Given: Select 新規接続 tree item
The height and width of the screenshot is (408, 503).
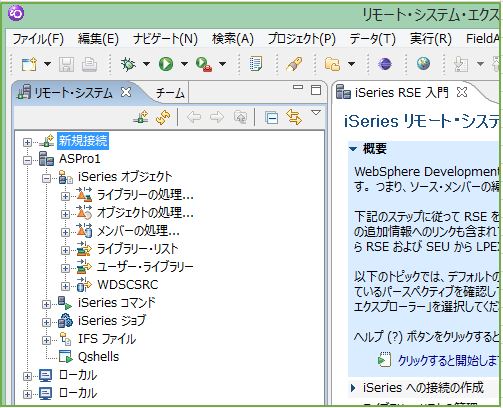Looking at the screenshot, I should [83, 141].
